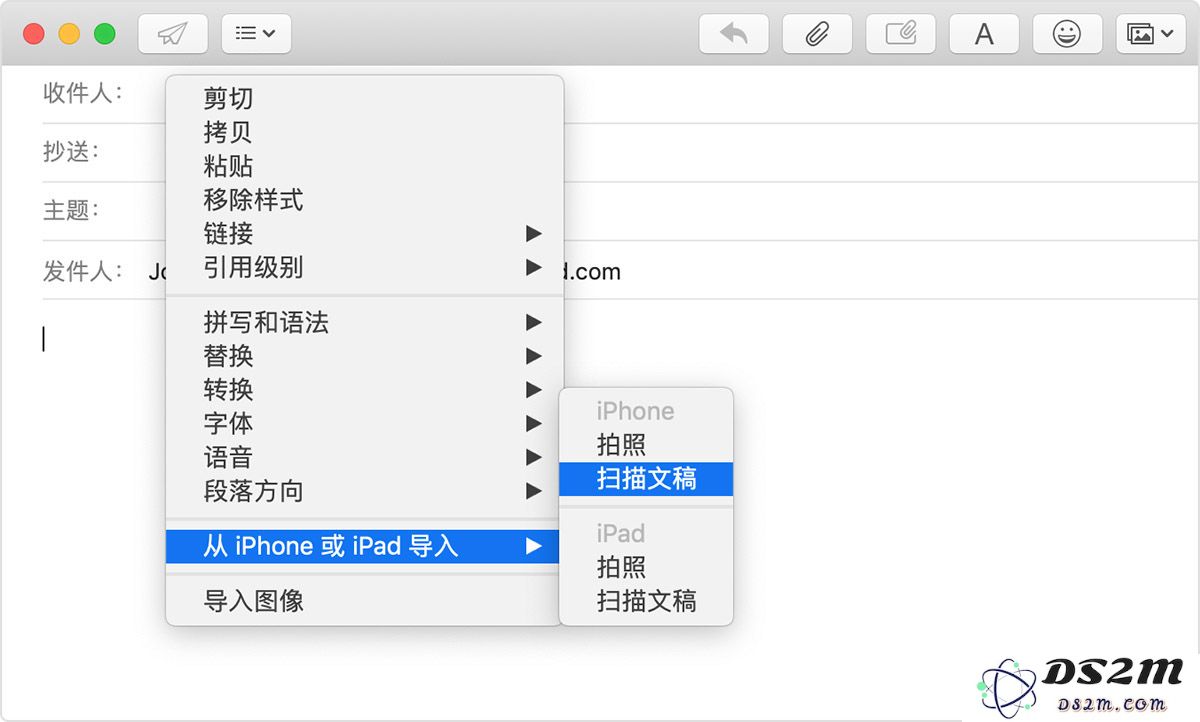The image size is (1200, 722).
Task: Click the red close window button
Action: (34, 34)
